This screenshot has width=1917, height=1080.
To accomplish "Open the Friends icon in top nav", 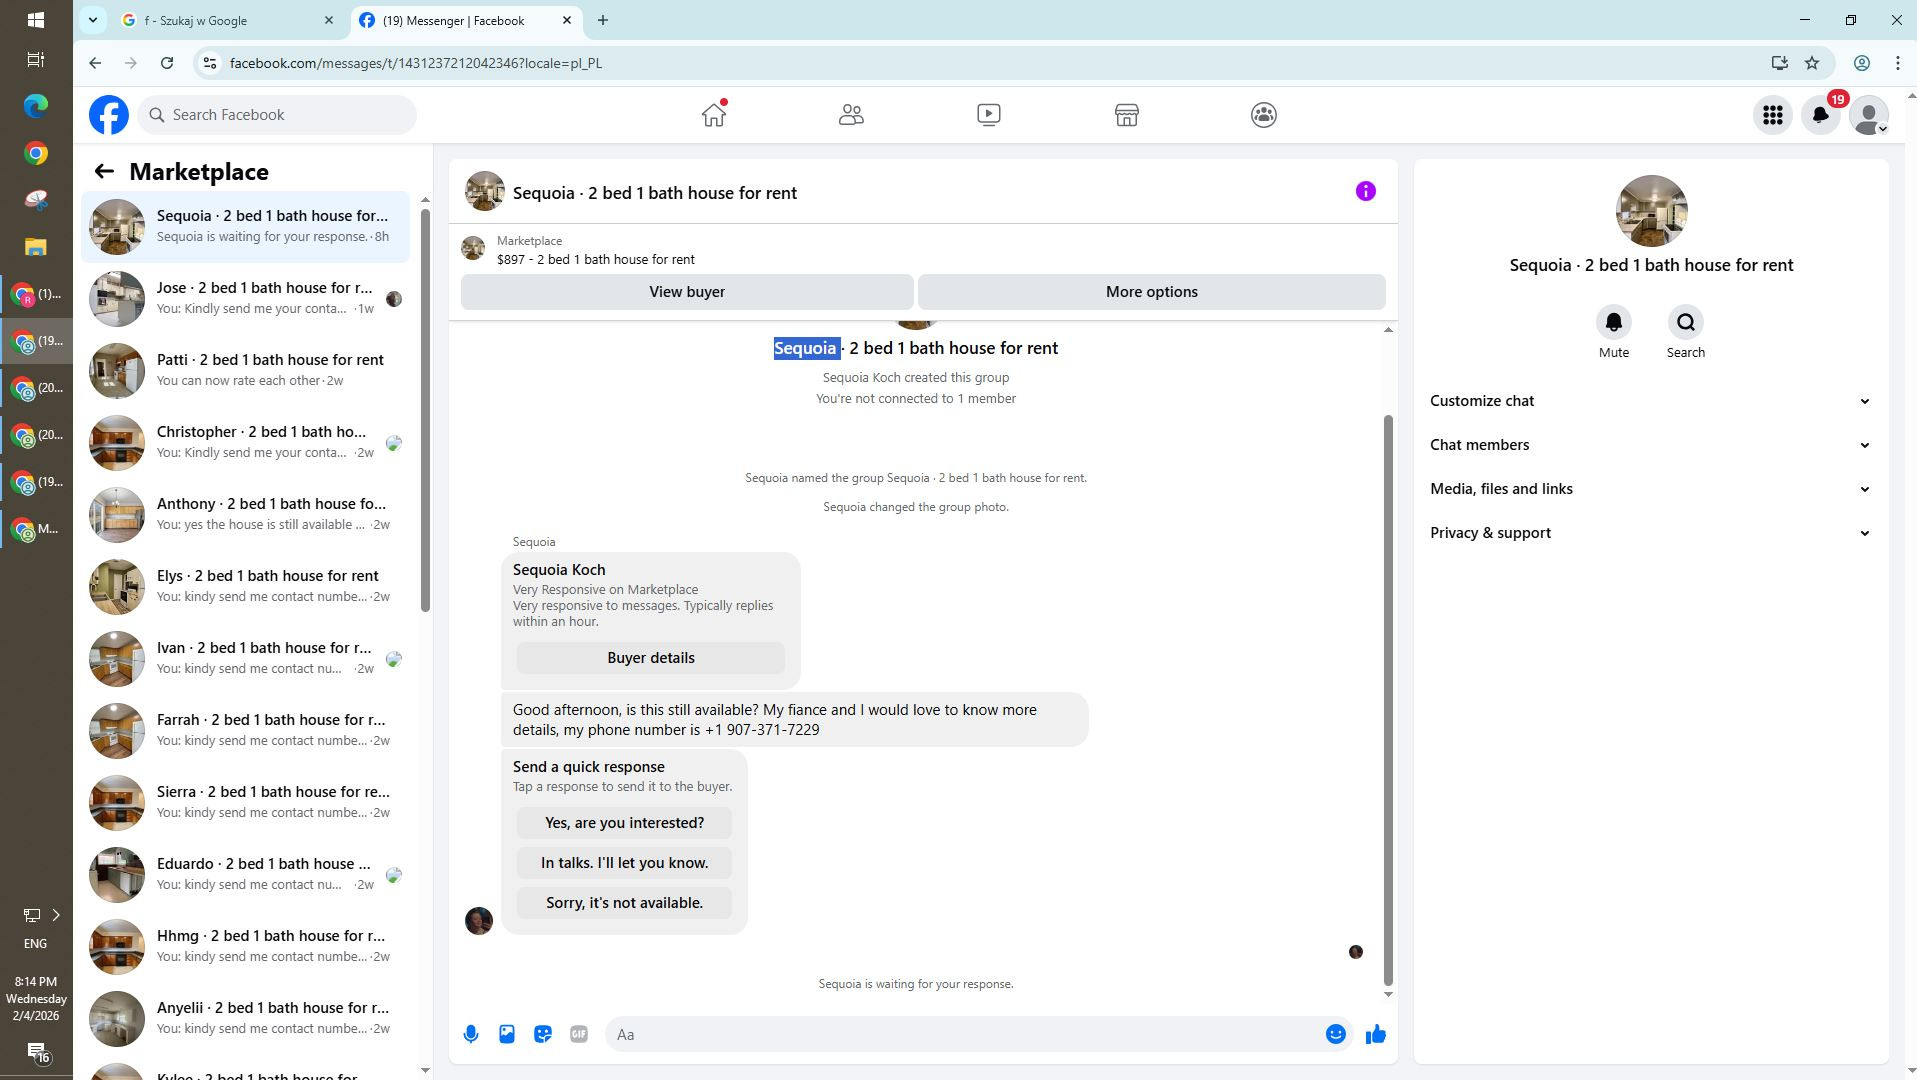I will [851, 115].
